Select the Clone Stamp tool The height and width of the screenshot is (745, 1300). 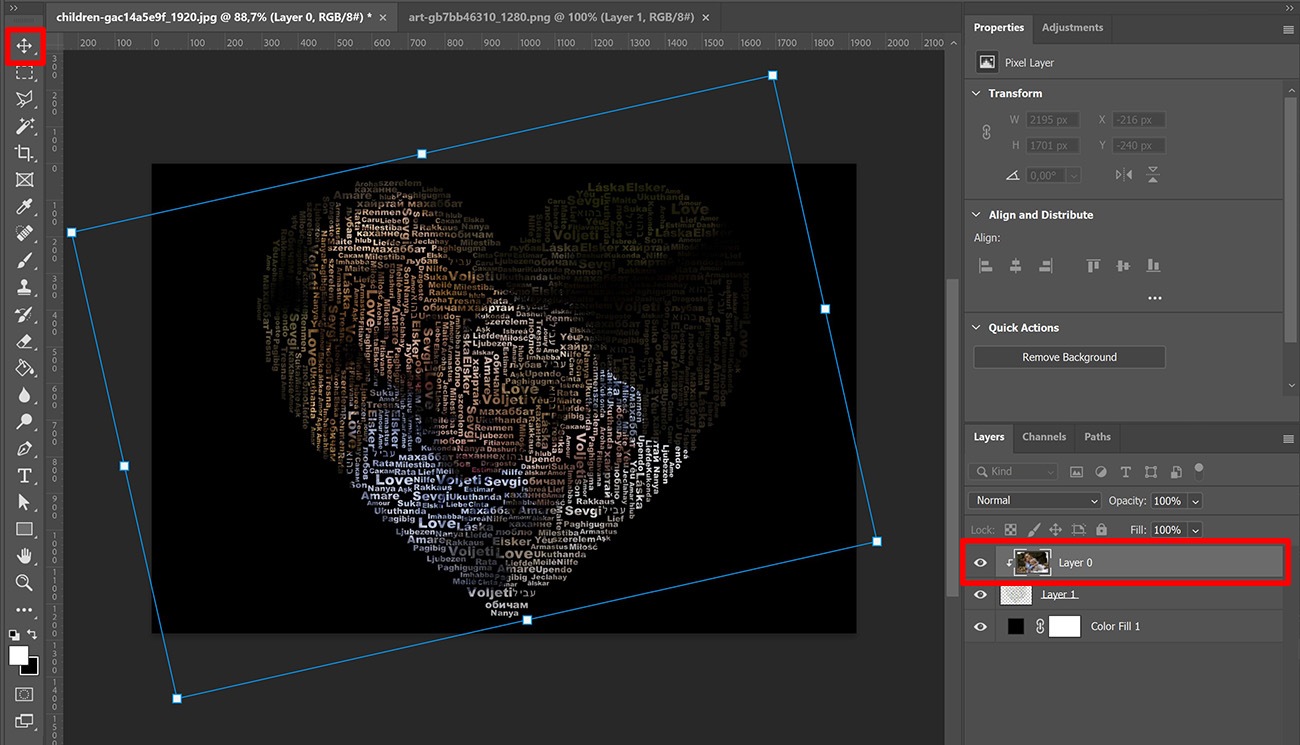coord(25,289)
